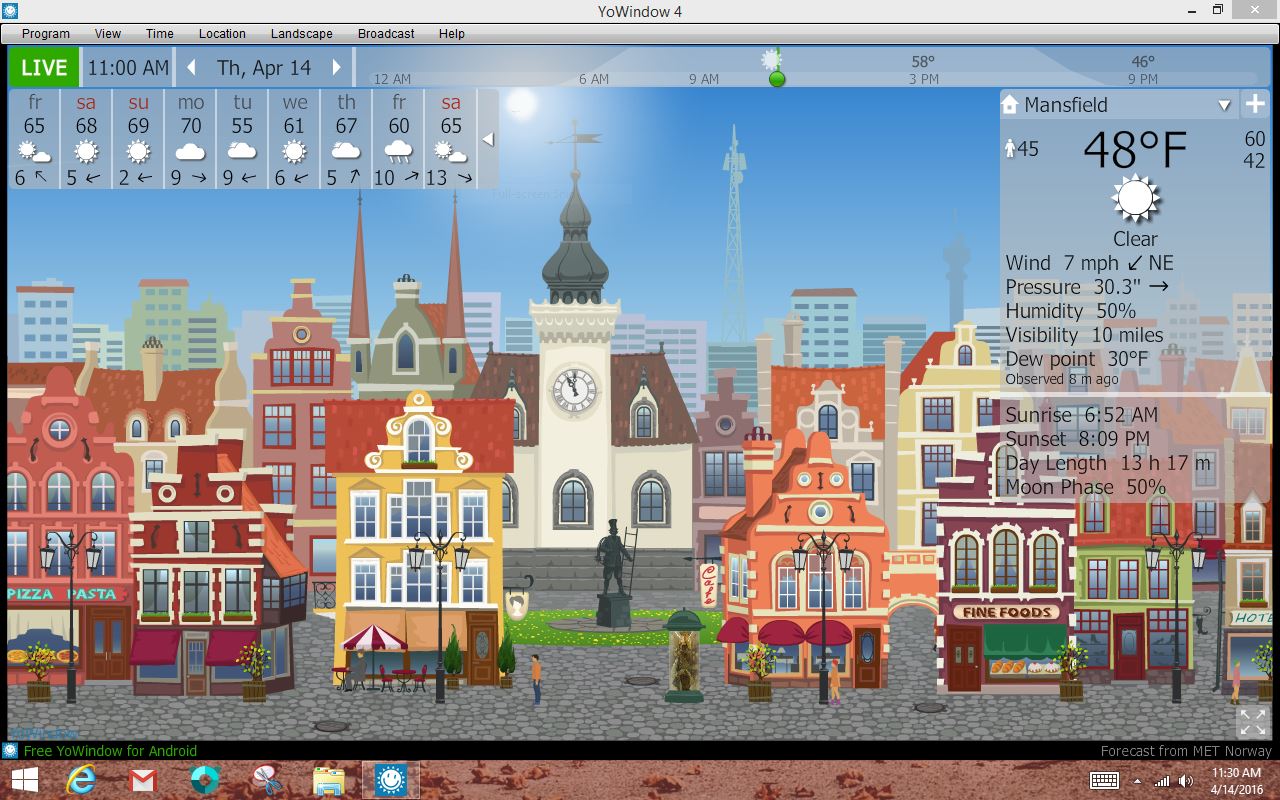Screen dimensions: 1280x800
Task: Click the home icon beside Mansfield
Action: click(1009, 105)
